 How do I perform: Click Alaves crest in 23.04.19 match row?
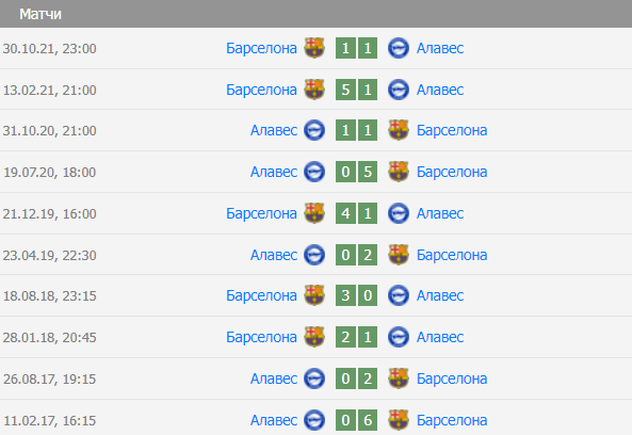click(x=314, y=254)
